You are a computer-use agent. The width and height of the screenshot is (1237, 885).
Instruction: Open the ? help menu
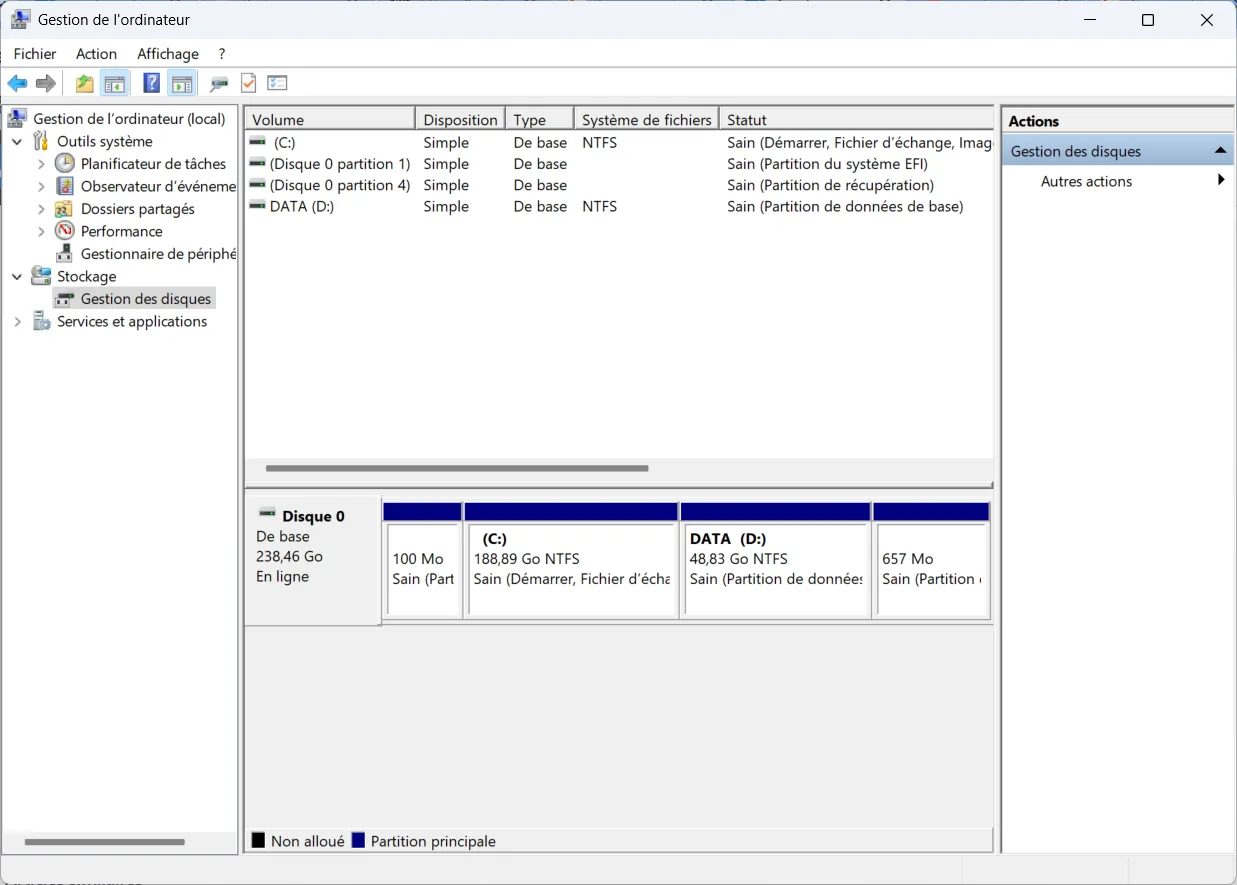(x=222, y=54)
